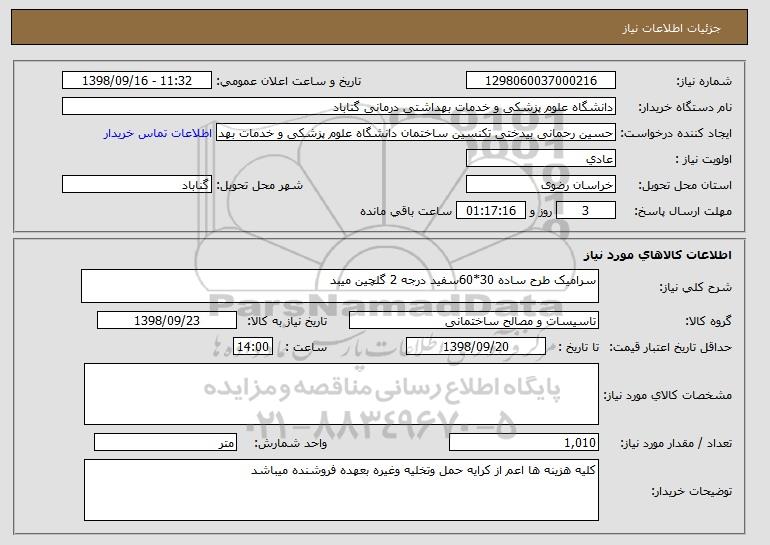Open the buyer contact info link اطلاعات تماس خریدار
The image size is (770, 545).
158,133
